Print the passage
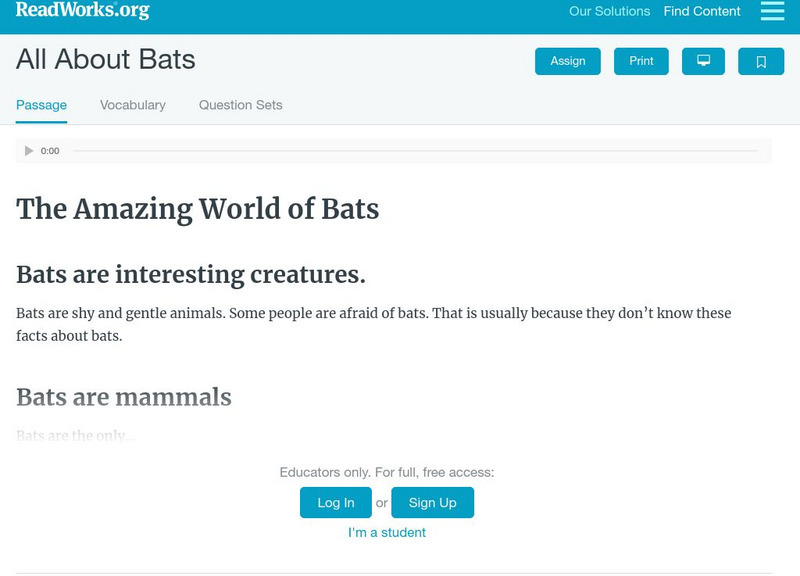800x576 pixels. pos(641,61)
